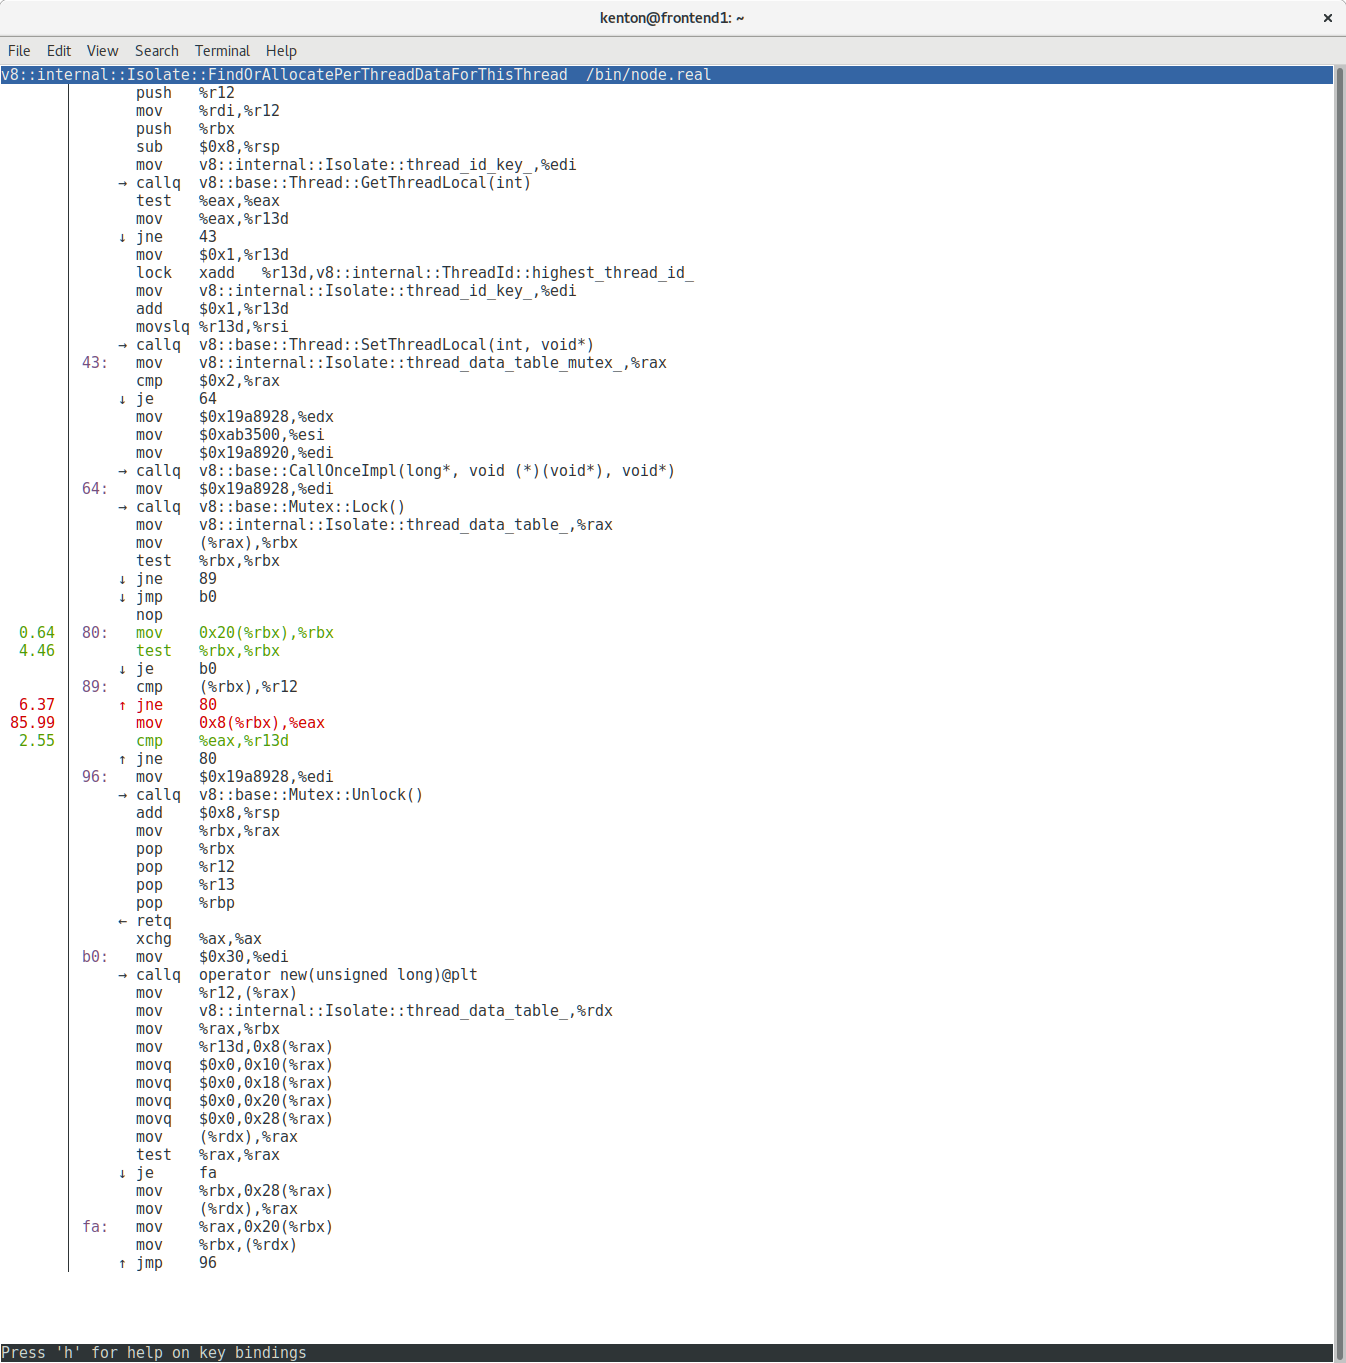Click the vertical scrollbar on the right

pyautogui.click(x=1339, y=700)
